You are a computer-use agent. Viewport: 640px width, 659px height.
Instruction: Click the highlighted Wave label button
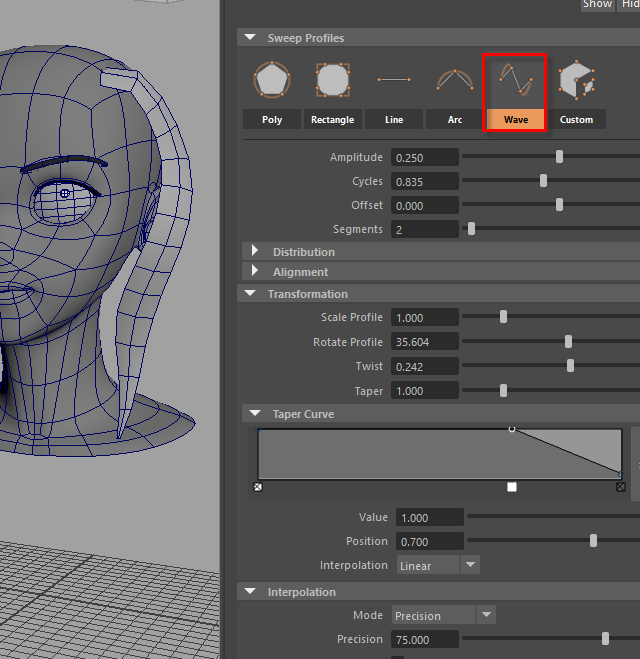coord(516,119)
